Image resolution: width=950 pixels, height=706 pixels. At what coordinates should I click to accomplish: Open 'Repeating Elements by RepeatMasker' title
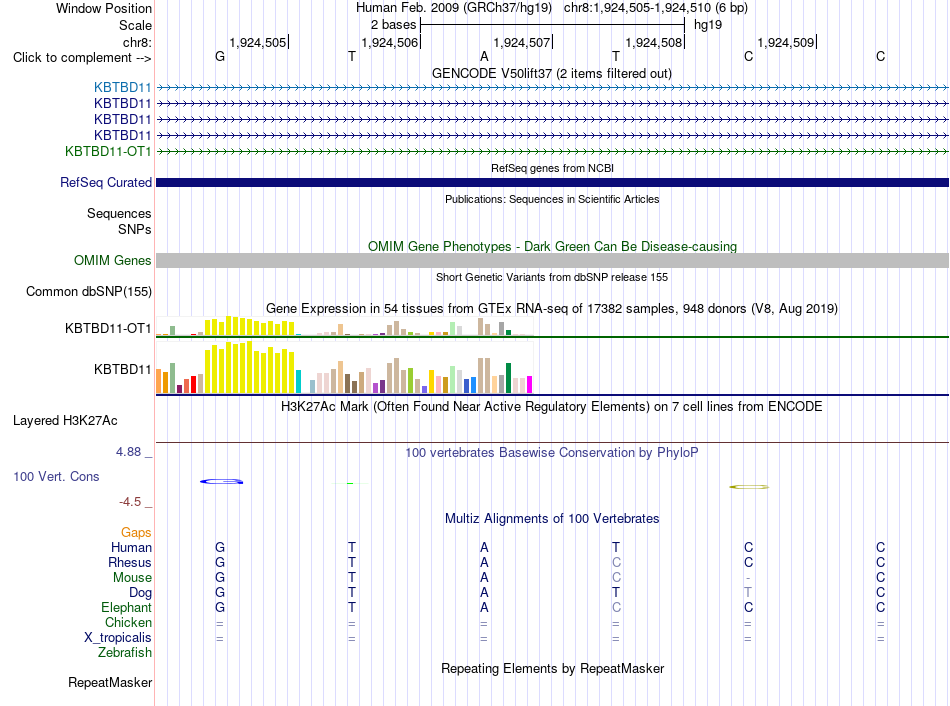[x=552, y=668]
